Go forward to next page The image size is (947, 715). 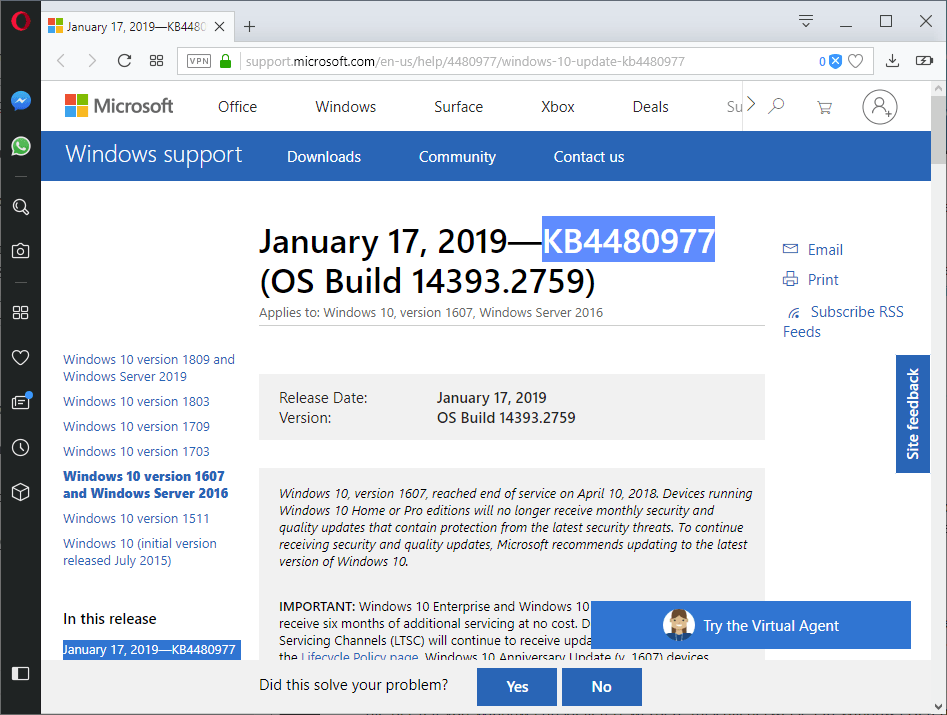click(x=92, y=60)
